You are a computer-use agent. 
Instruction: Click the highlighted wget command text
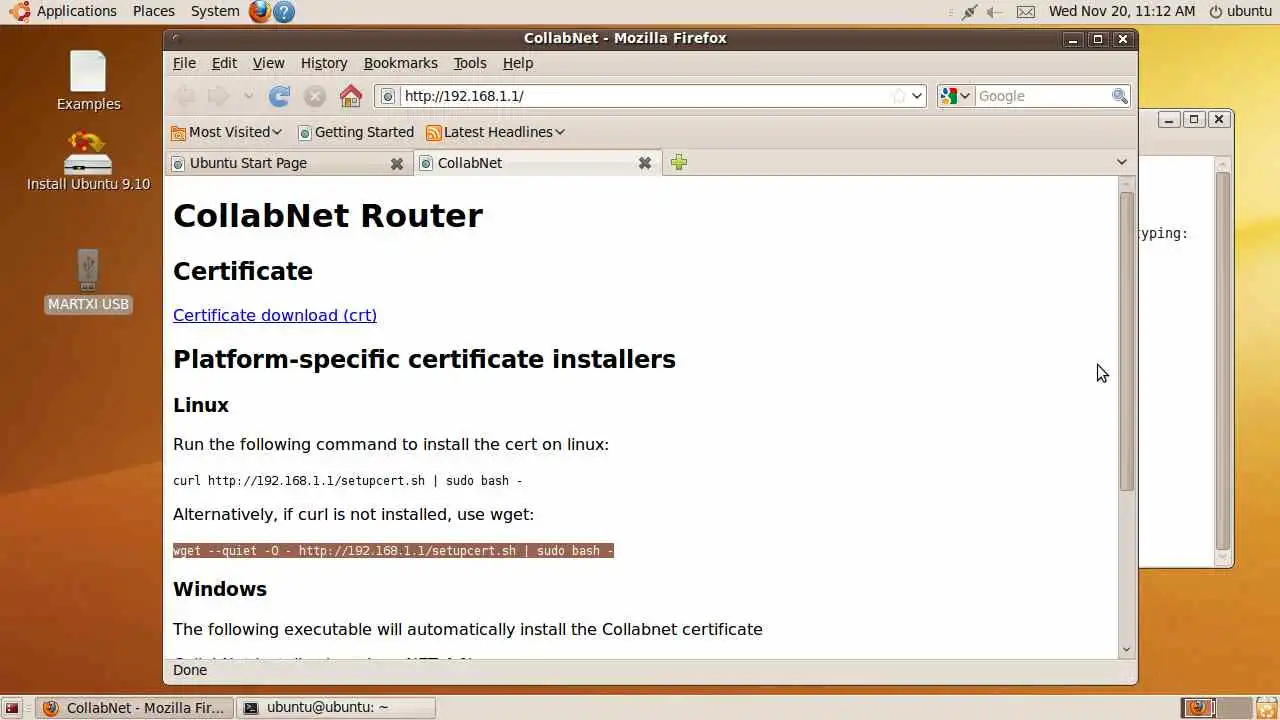pos(393,551)
